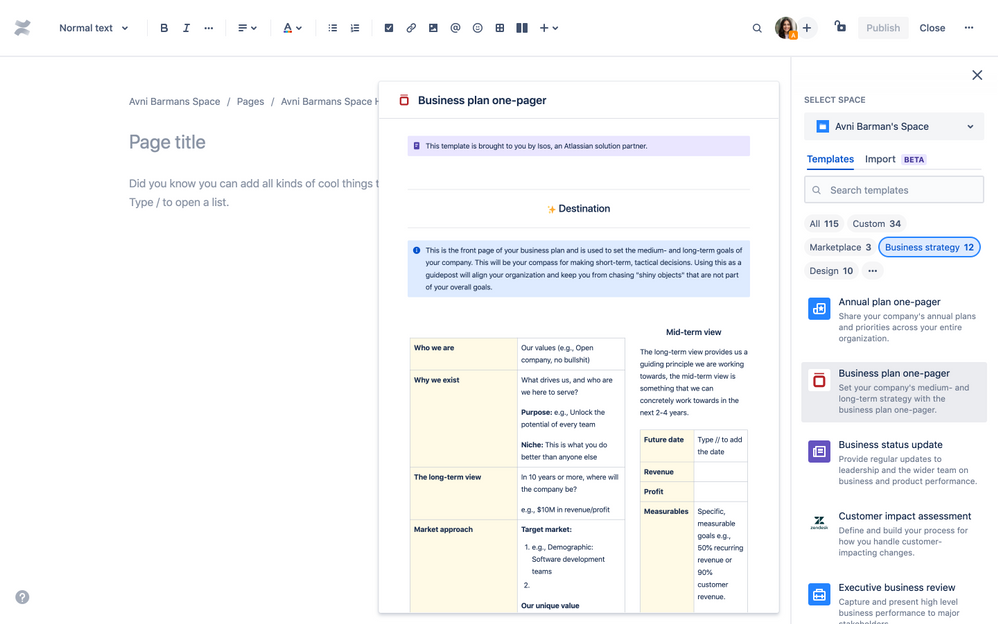
Task: Filter templates by Design 10
Action: [x=831, y=271]
